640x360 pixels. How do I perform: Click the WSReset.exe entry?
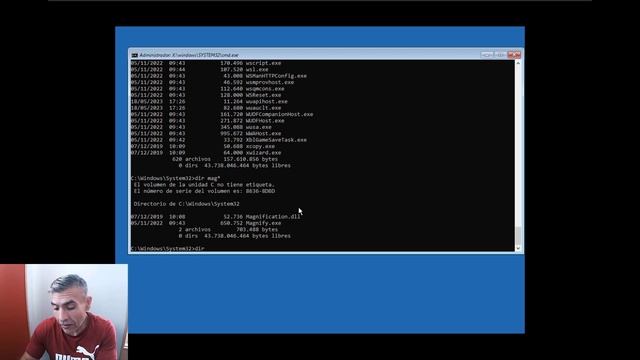263,95
